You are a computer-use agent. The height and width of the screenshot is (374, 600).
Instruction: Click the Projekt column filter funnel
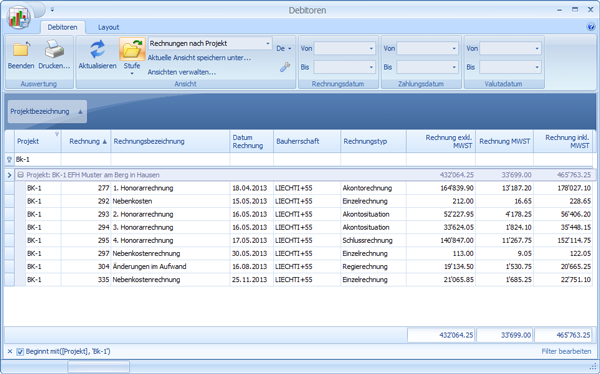coord(57,134)
